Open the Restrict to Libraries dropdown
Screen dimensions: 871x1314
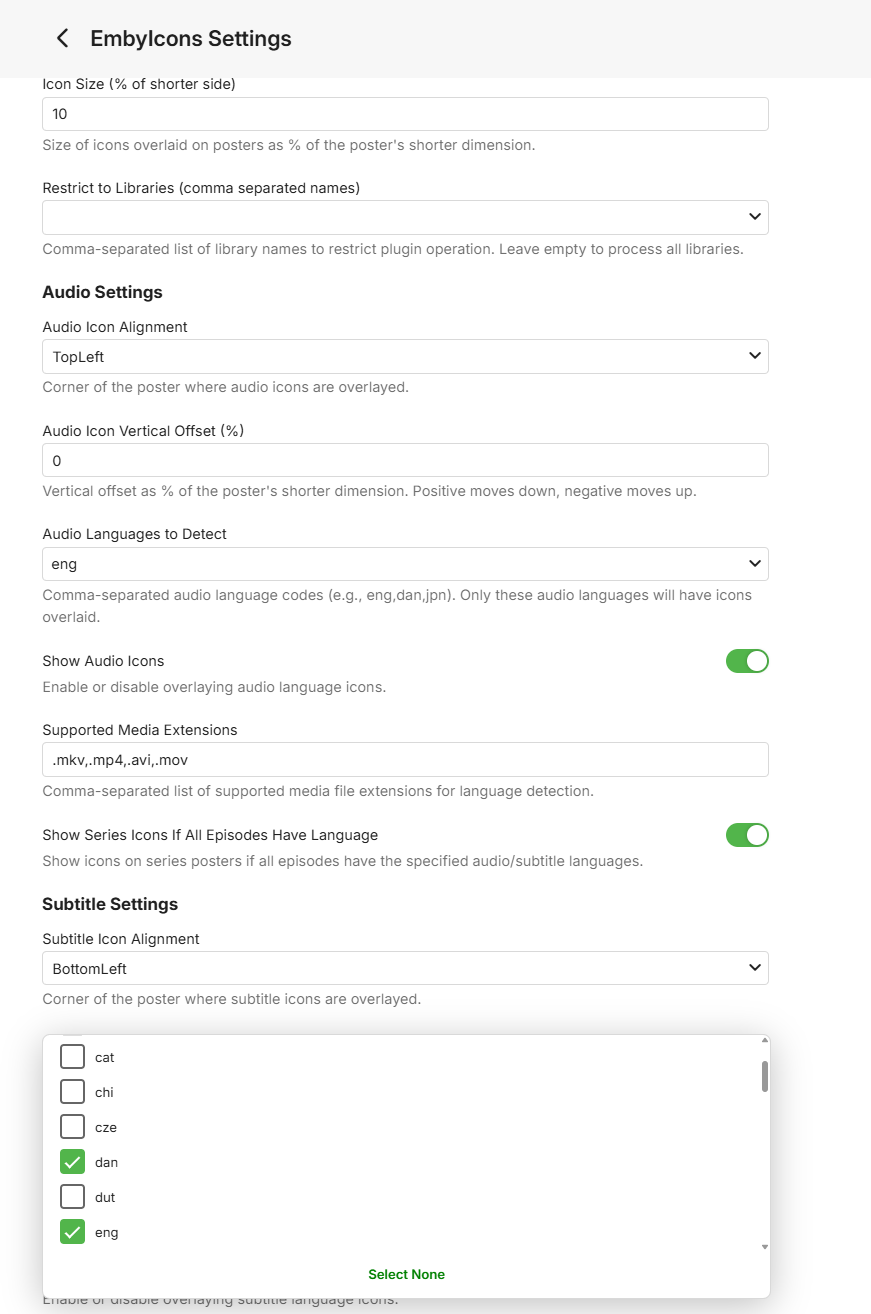405,217
